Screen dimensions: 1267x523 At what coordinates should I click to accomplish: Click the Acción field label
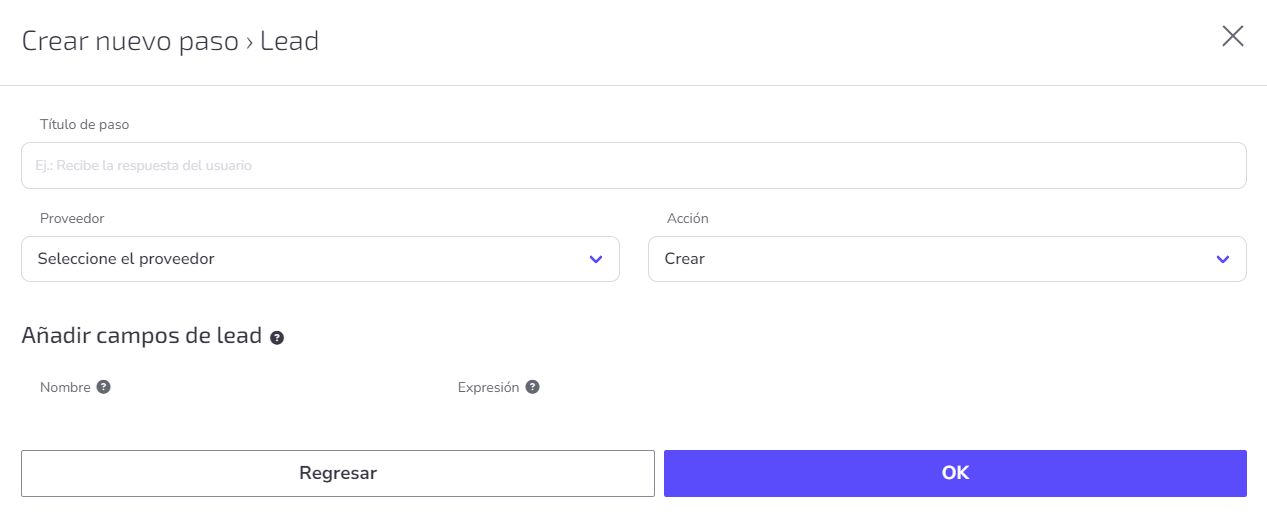pyautogui.click(x=688, y=218)
